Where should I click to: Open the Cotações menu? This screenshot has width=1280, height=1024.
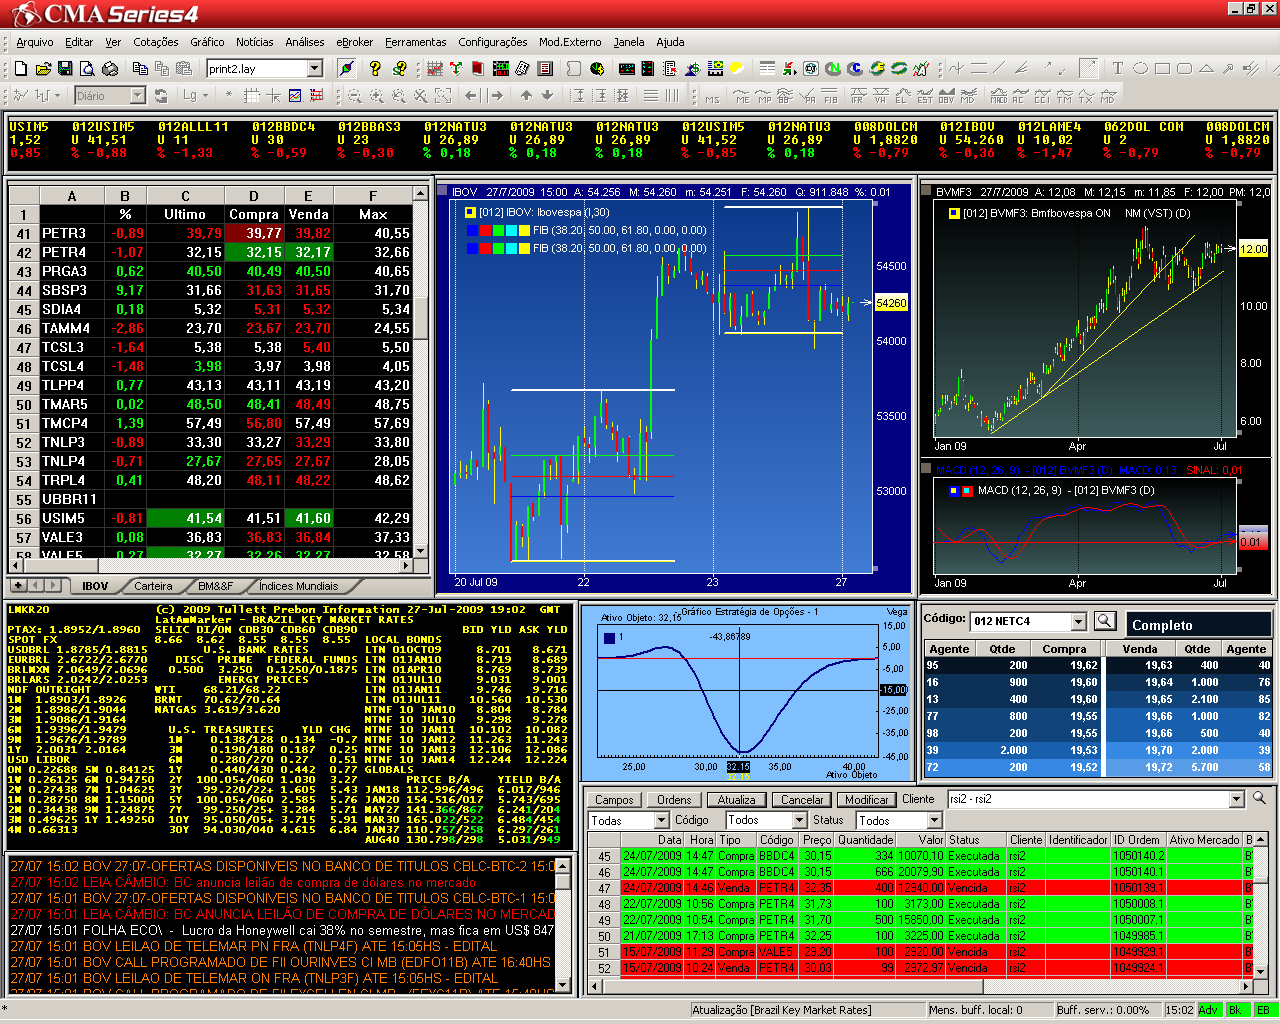[156, 42]
